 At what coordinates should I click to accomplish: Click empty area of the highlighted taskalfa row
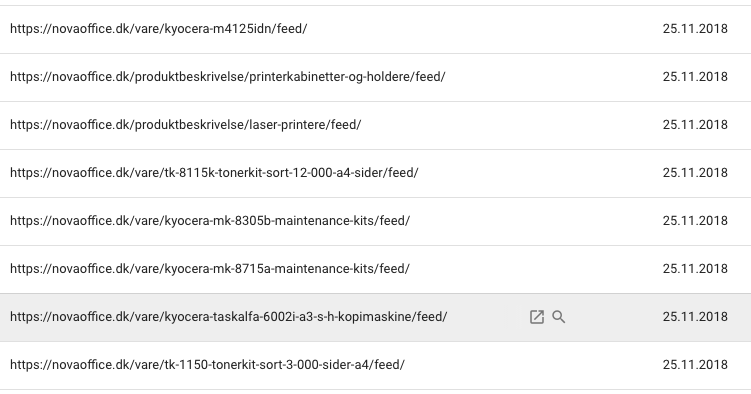pos(613,317)
